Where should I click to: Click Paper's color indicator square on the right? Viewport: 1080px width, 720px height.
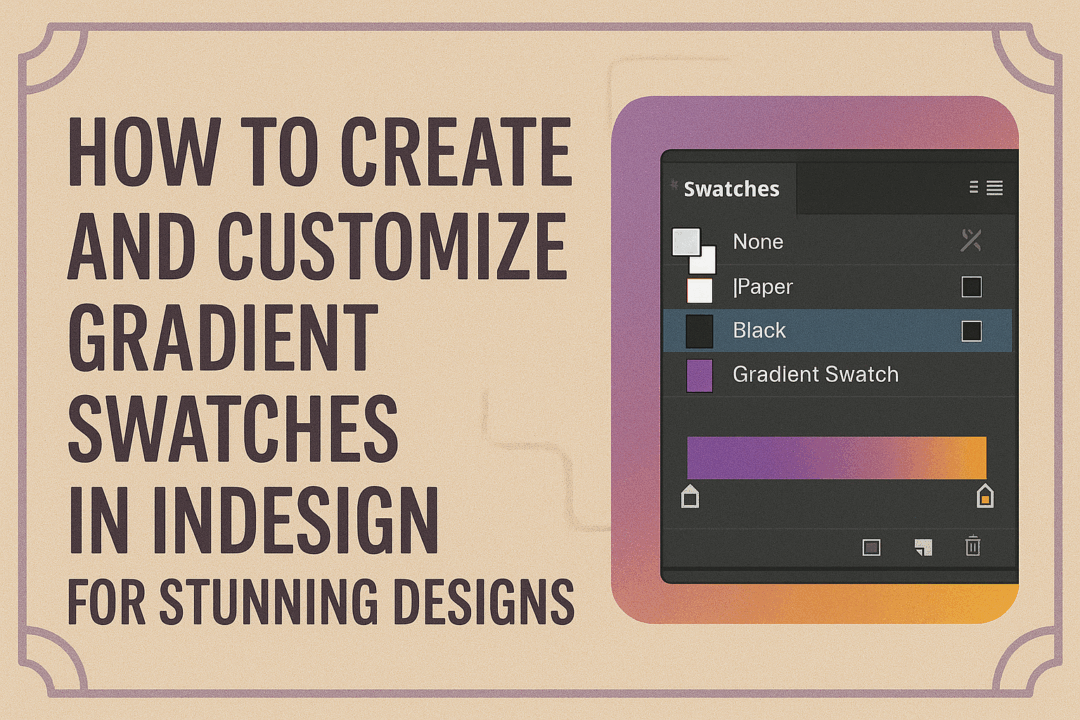click(x=971, y=287)
